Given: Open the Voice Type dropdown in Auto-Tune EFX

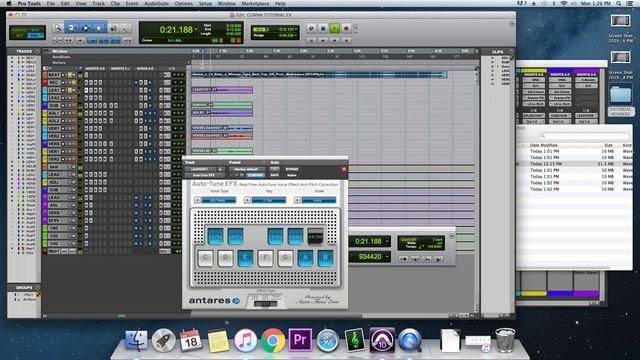Looking at the screenshot, I should pyautogui.click(x=219, y=200).
